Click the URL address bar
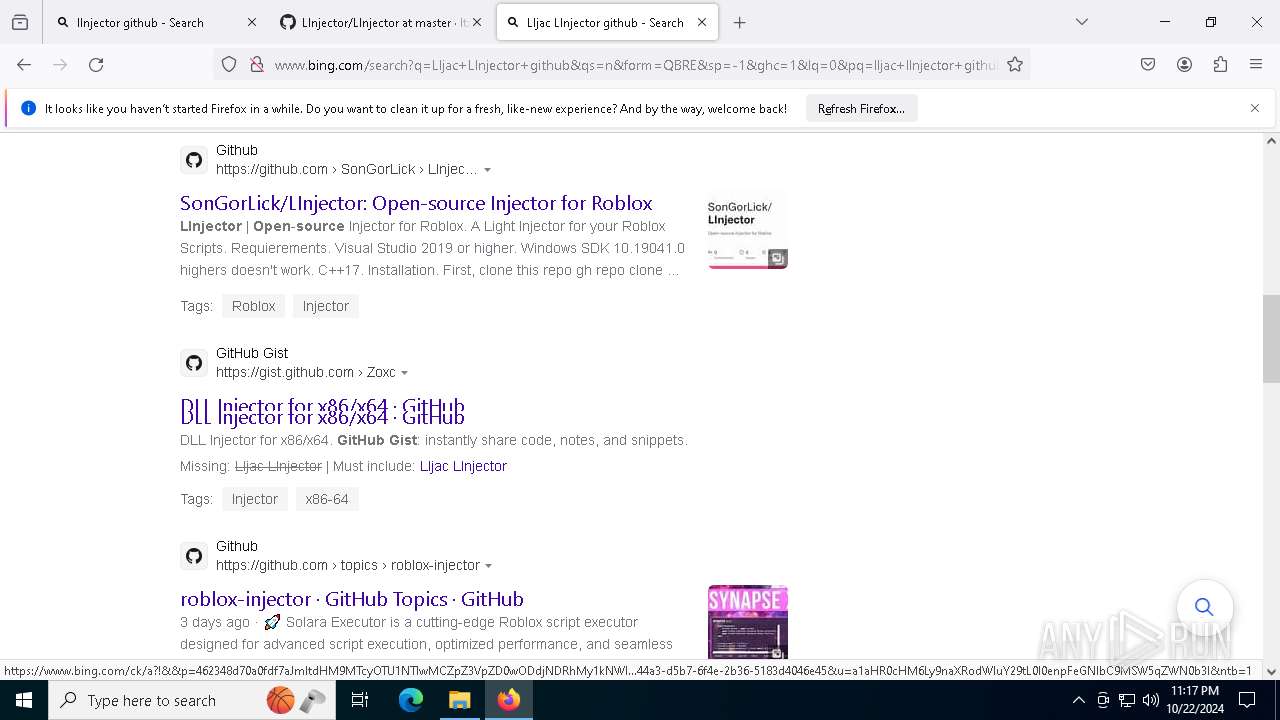This screenshot has height=720, width=1280. pos(635,64)
